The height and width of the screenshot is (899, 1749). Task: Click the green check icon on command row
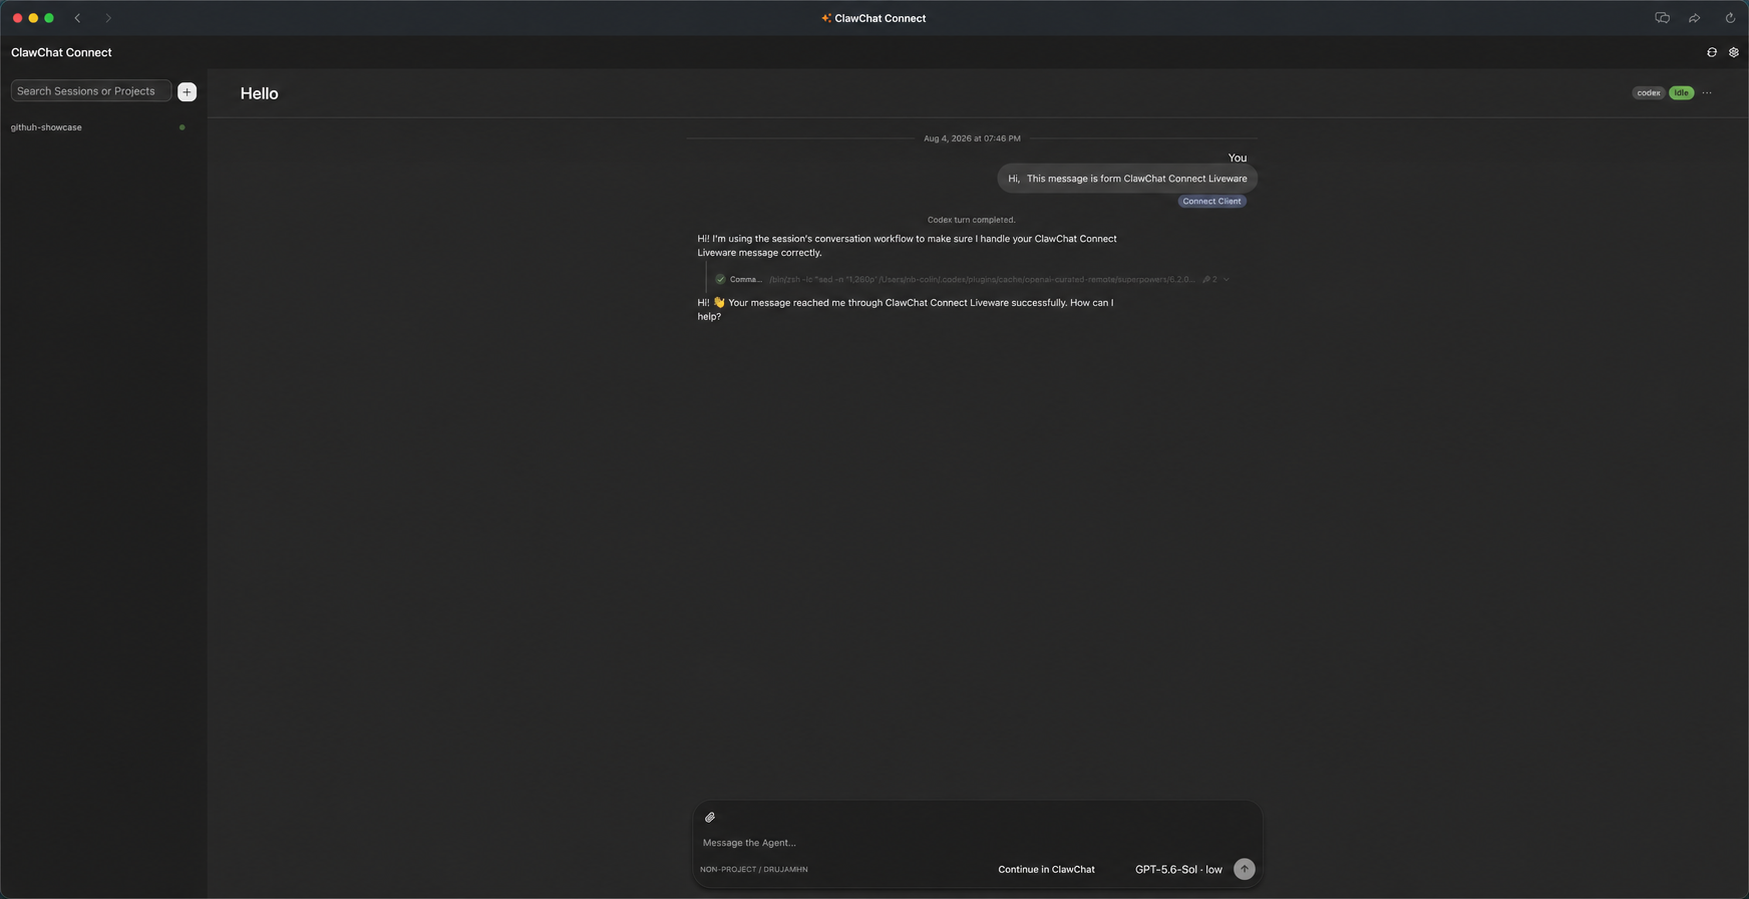(720, 279)
